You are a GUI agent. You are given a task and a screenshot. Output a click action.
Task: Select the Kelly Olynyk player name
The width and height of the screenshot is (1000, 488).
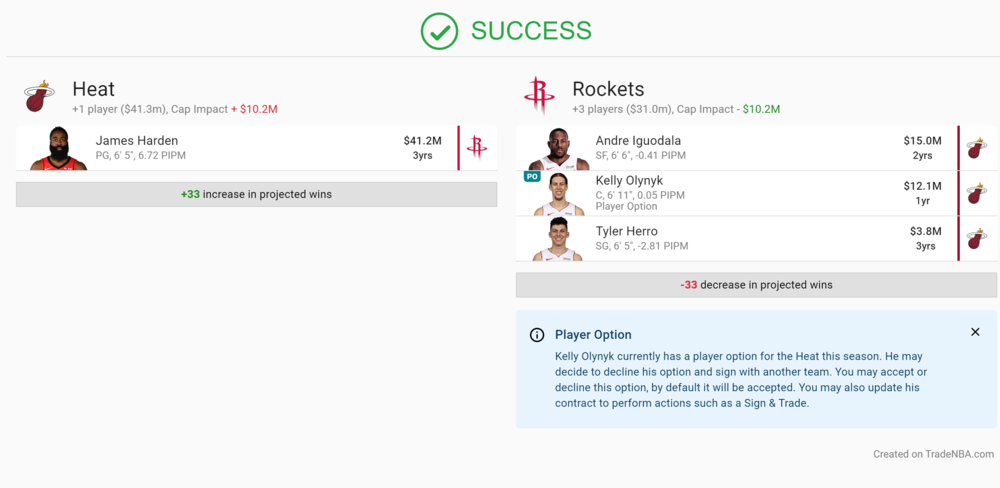click(629, 181)
